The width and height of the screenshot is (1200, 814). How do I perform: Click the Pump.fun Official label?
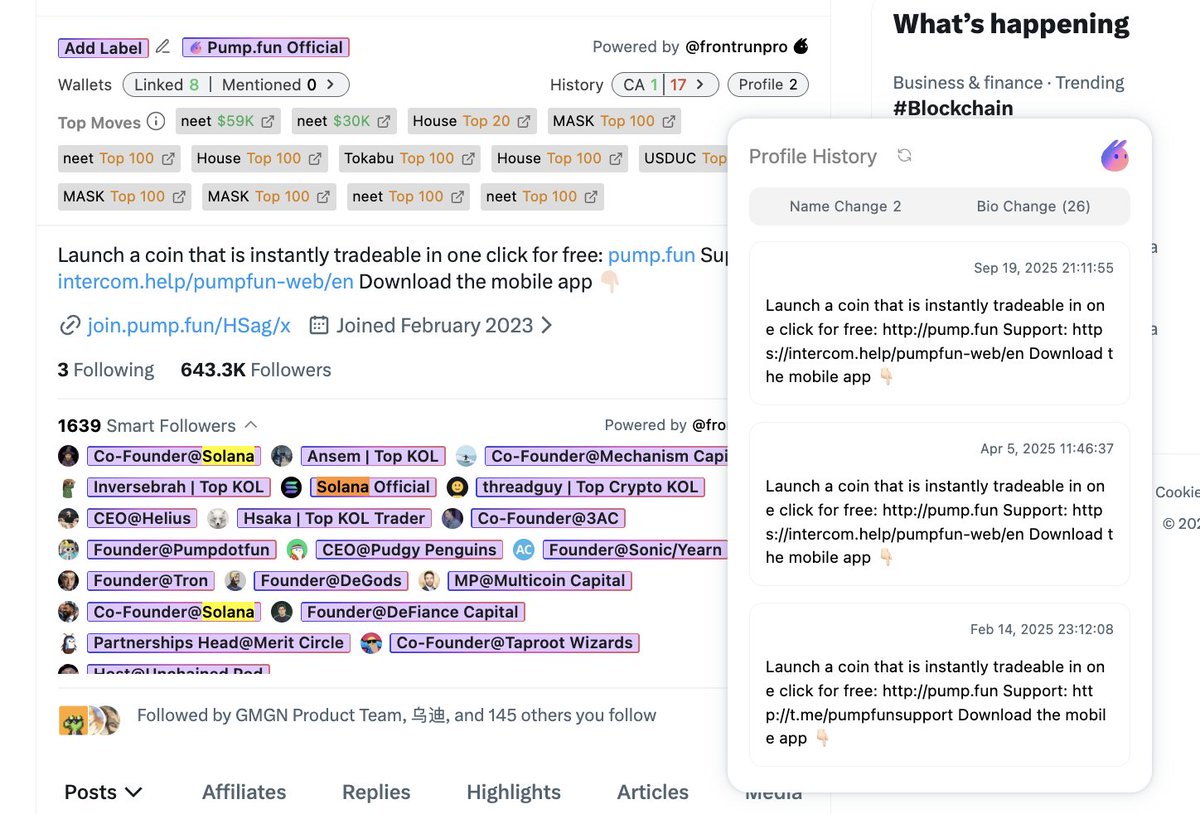click(266, 47)
